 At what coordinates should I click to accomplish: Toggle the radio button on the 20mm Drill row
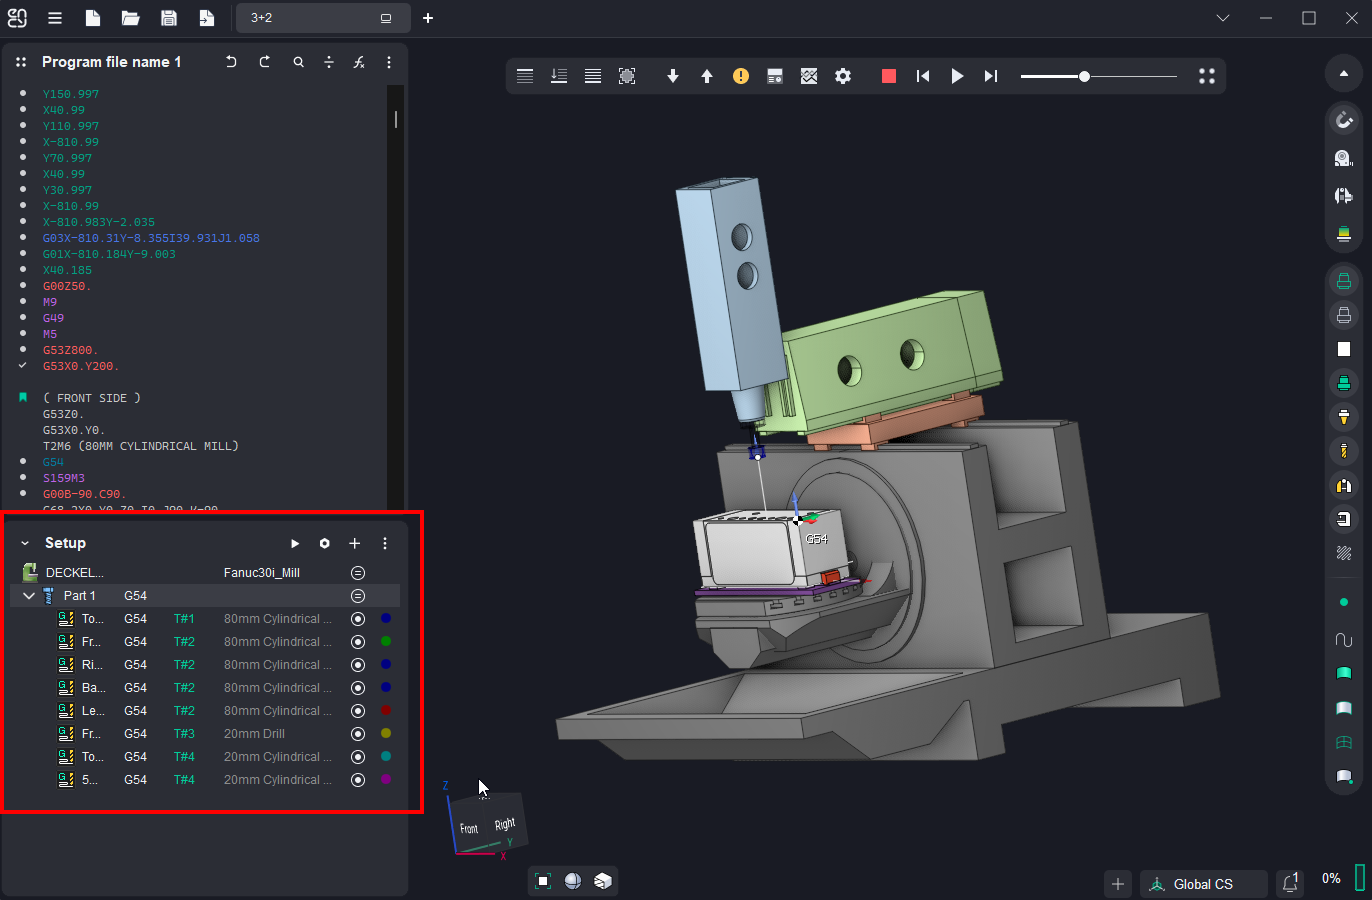[x=358, y=734]
